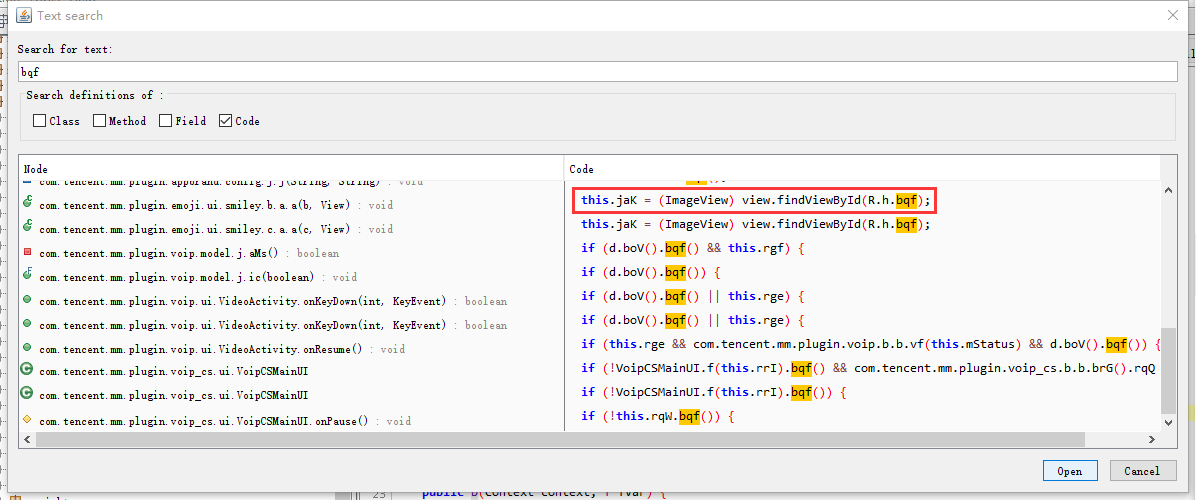The image size is (1196, 500).
Task: Click the results scrollbar up arrow
Action: pyautogui.click(x=1168, y=190)
